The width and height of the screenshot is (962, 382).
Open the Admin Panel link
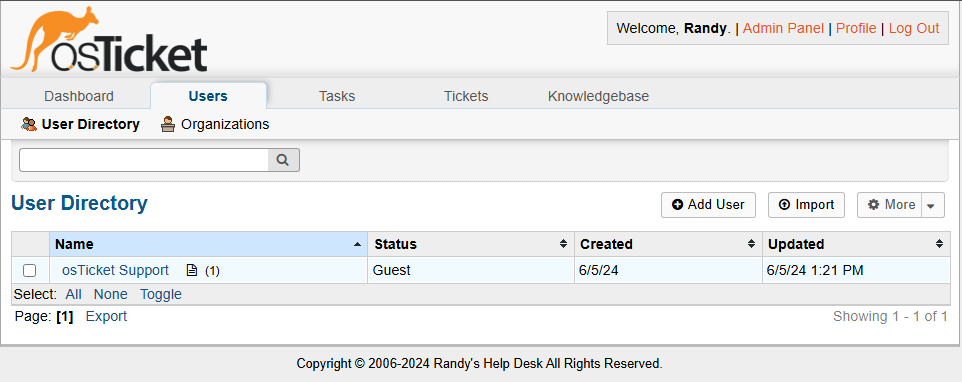(783, 28)
